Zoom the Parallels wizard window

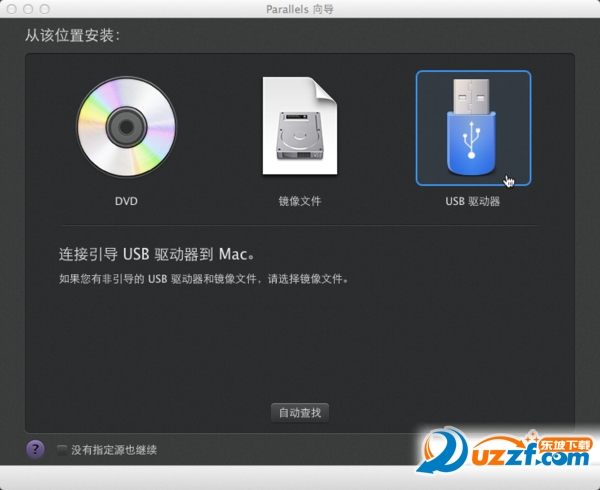[44, 10]
